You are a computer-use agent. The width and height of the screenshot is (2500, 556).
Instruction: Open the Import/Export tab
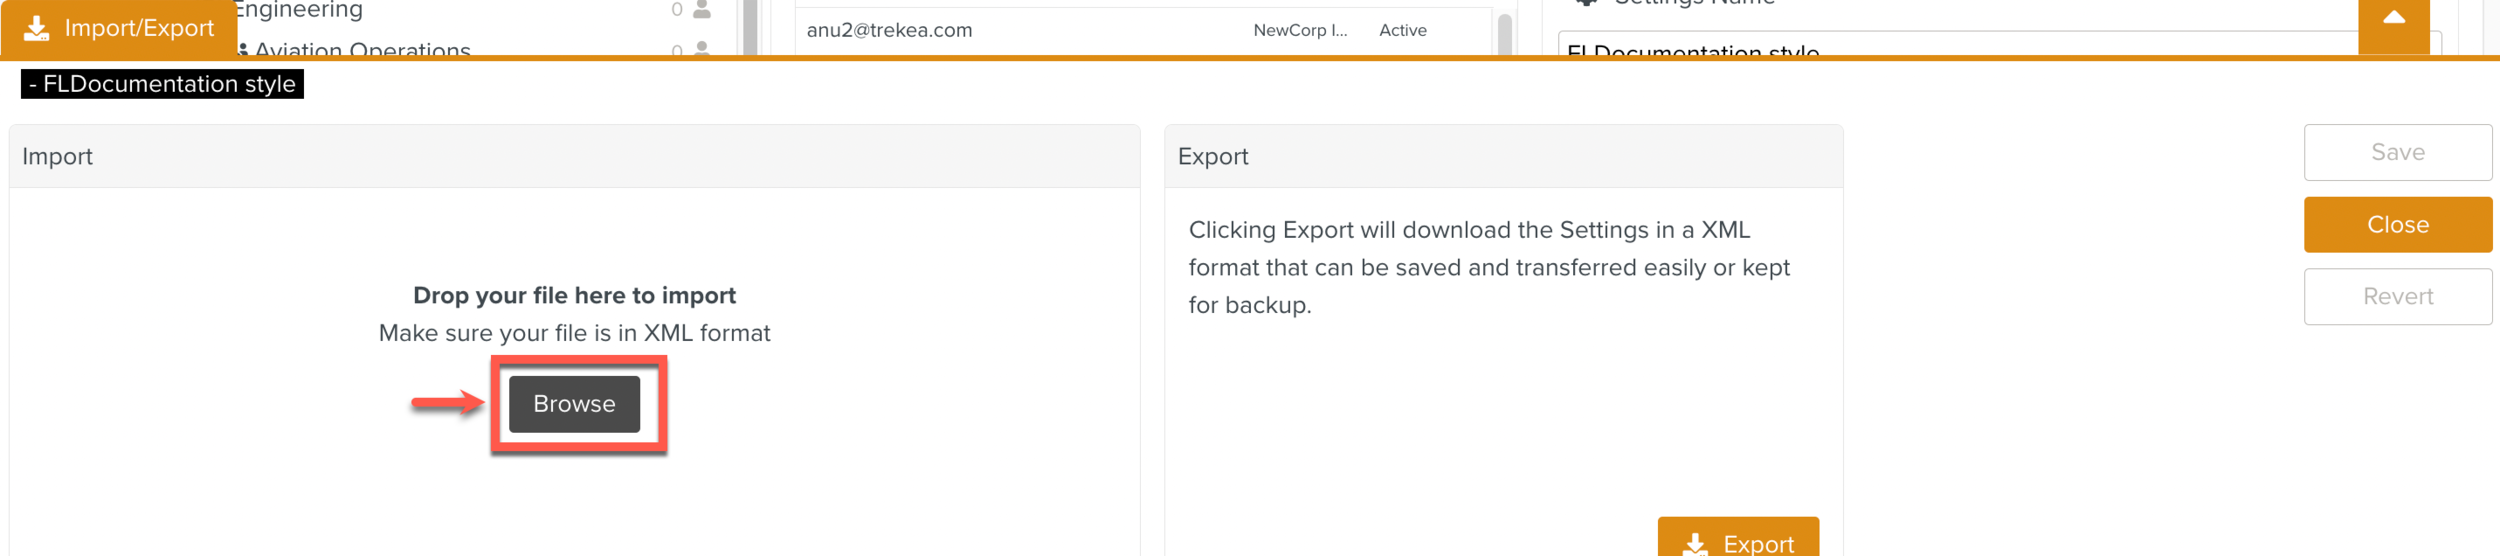click(x=119, y=28)
